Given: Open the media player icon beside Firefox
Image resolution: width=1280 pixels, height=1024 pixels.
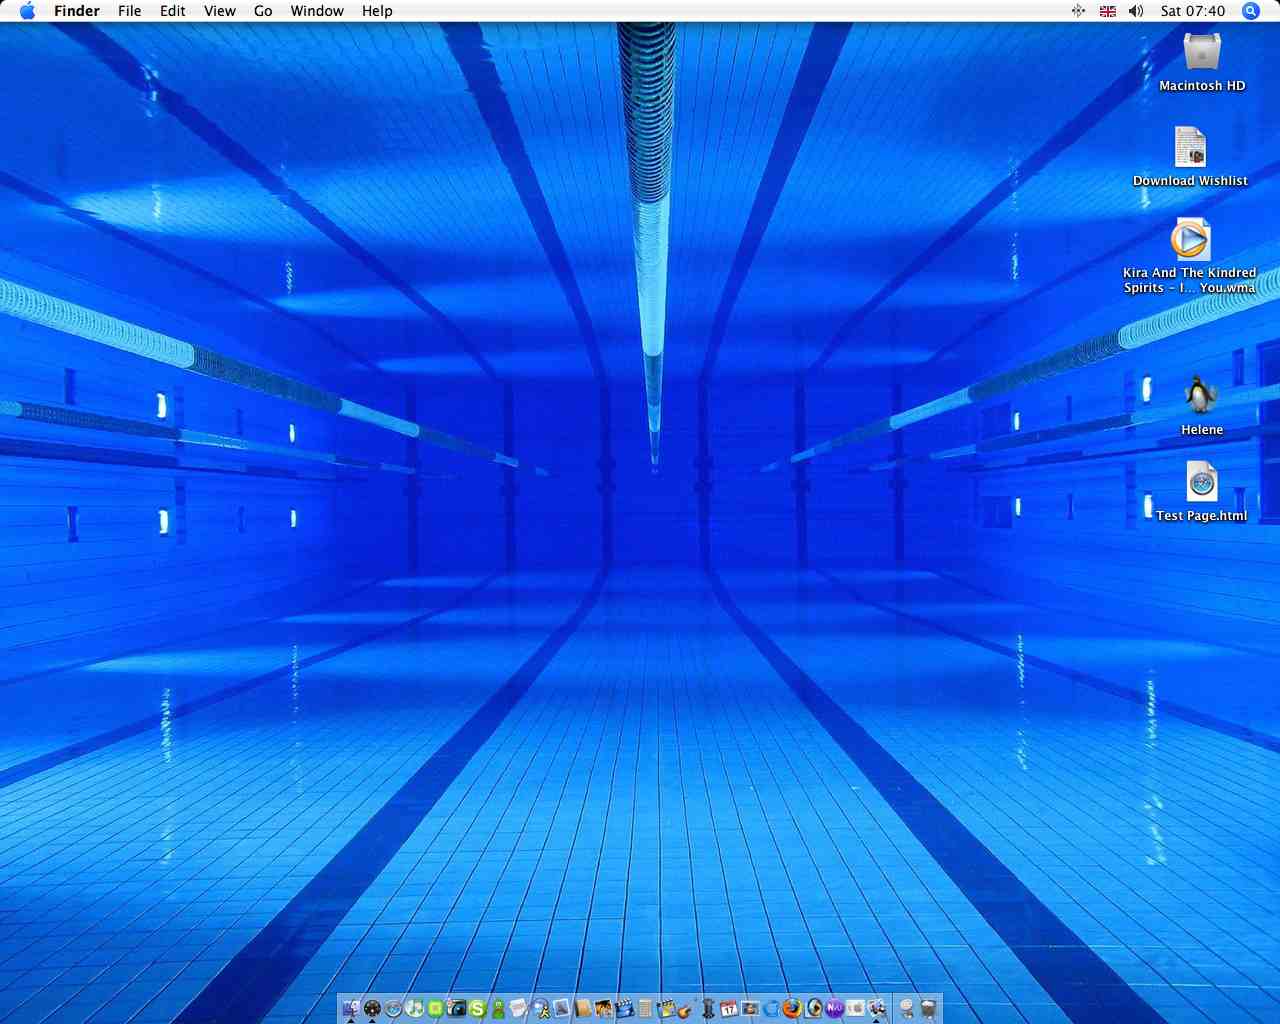Looking at the screenshot, I should 814,1008.
